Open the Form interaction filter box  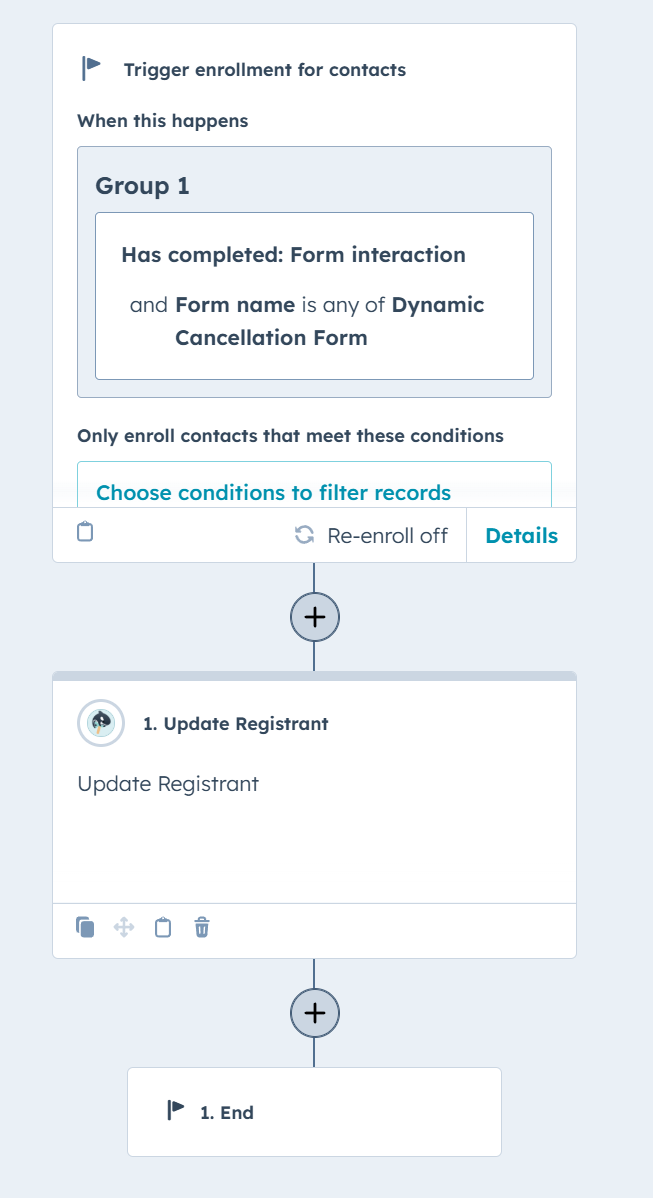(314, 296)
